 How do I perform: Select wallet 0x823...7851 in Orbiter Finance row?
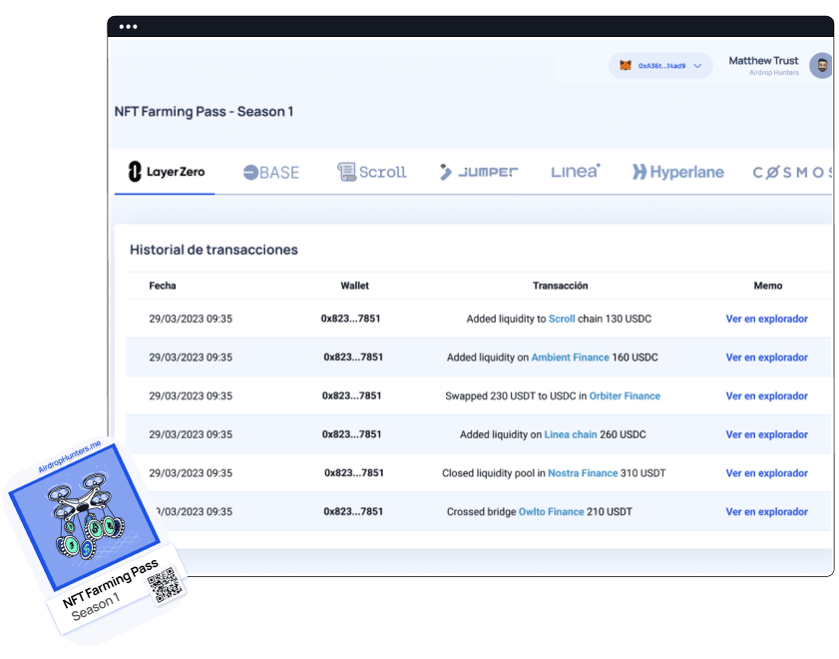click(x=352, y=395)
